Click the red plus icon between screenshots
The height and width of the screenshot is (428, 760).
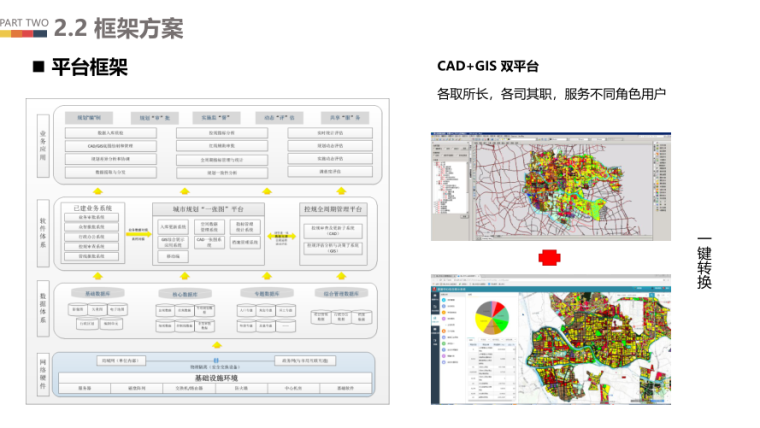click(x=549, y=258)
